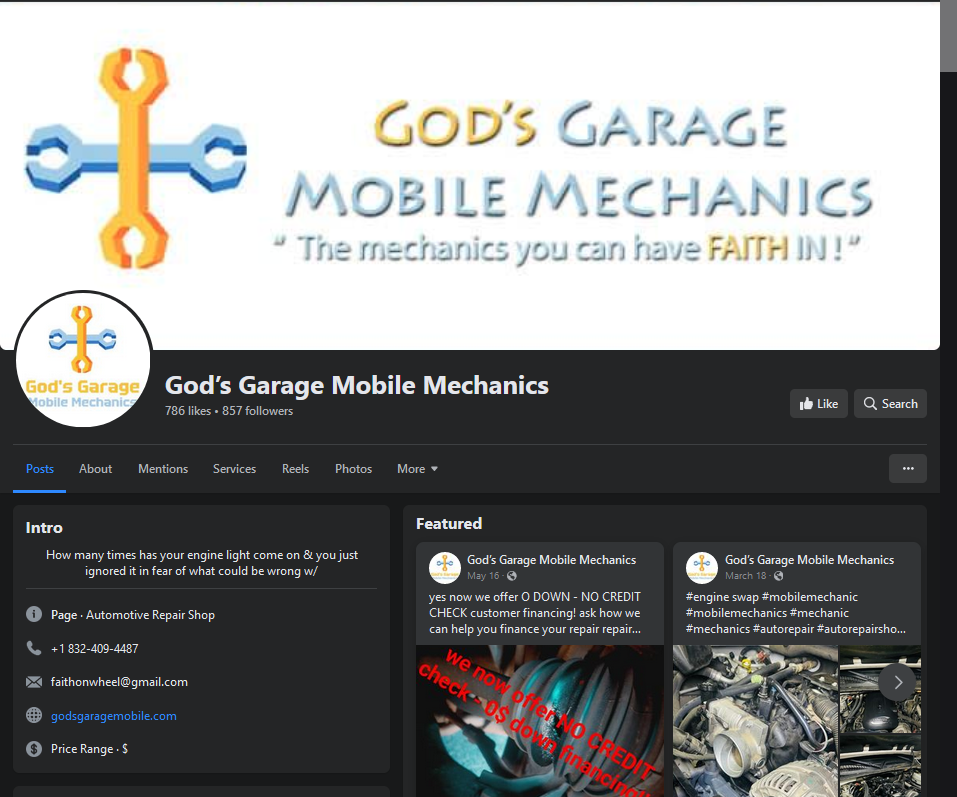Click the email envelope icon
This screenshot has width=957, height=797.
click(x=33, y=681)
